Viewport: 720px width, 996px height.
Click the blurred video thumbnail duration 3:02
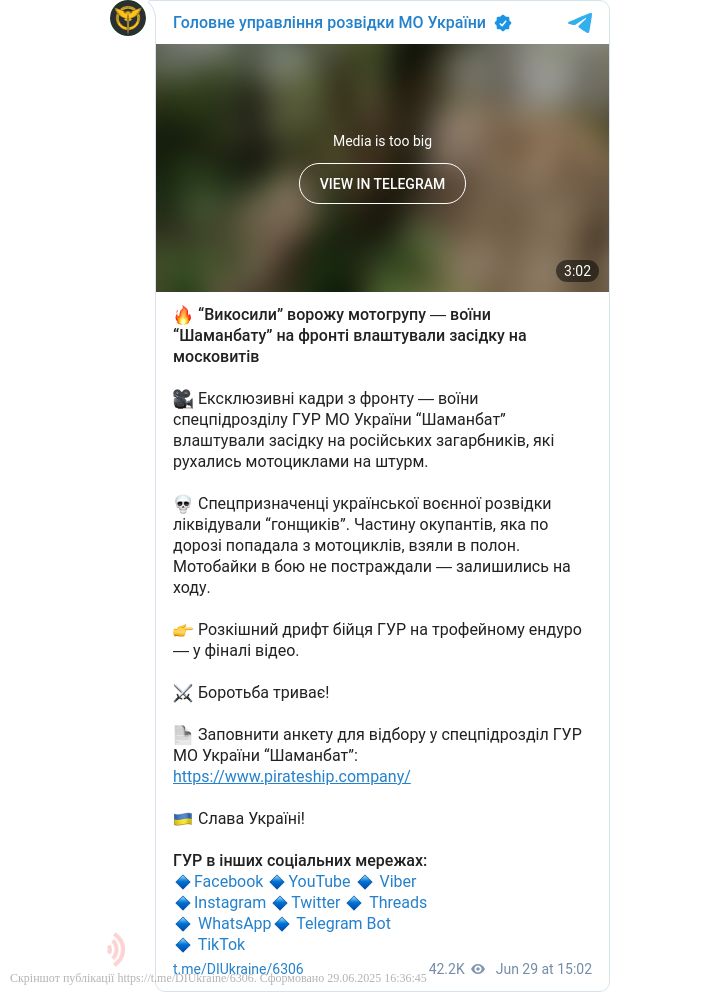click(577, 271)
